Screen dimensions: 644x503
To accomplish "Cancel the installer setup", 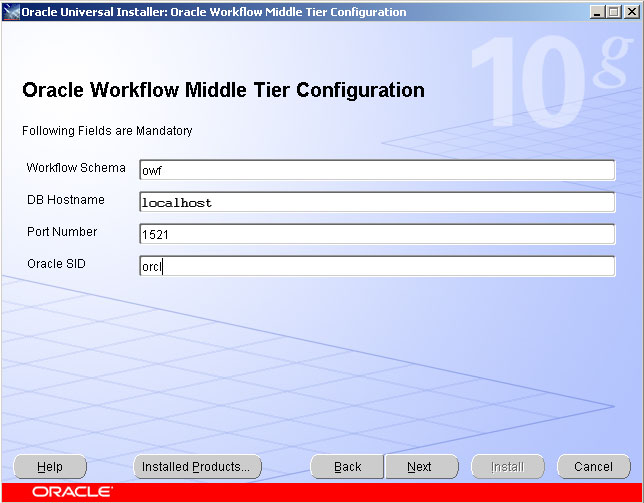I will pos(593,467).
